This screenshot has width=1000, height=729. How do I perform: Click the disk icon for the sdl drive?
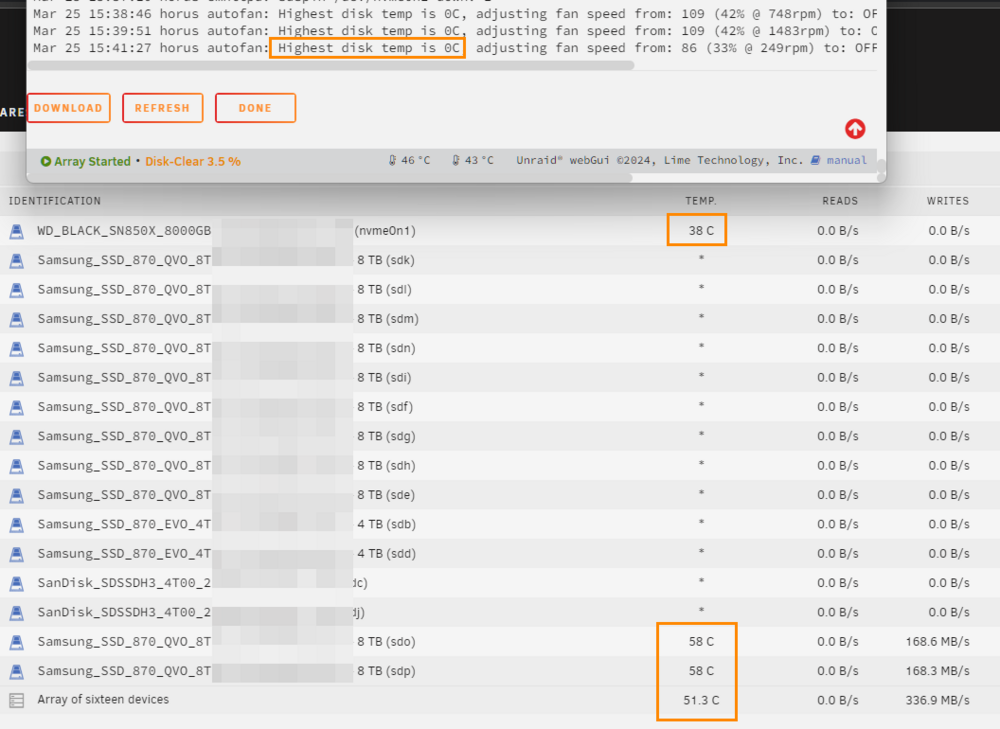point(17,290)
